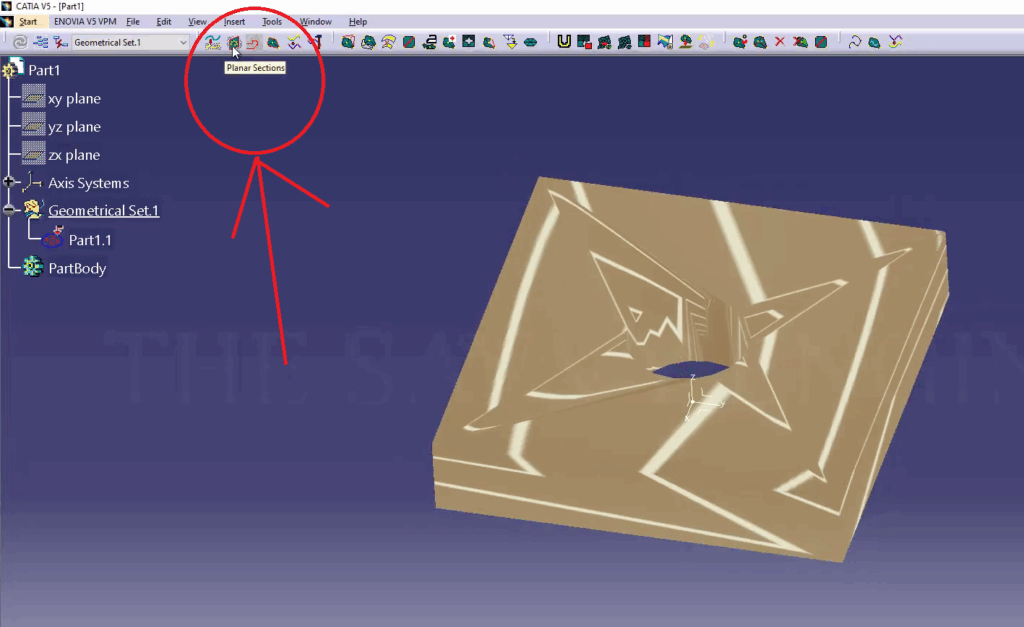Image resolution: width=1024 pixels, height=627 pixels.
Task: Click the PartBody gear icon in tree
Action: [x=33, y=268]
